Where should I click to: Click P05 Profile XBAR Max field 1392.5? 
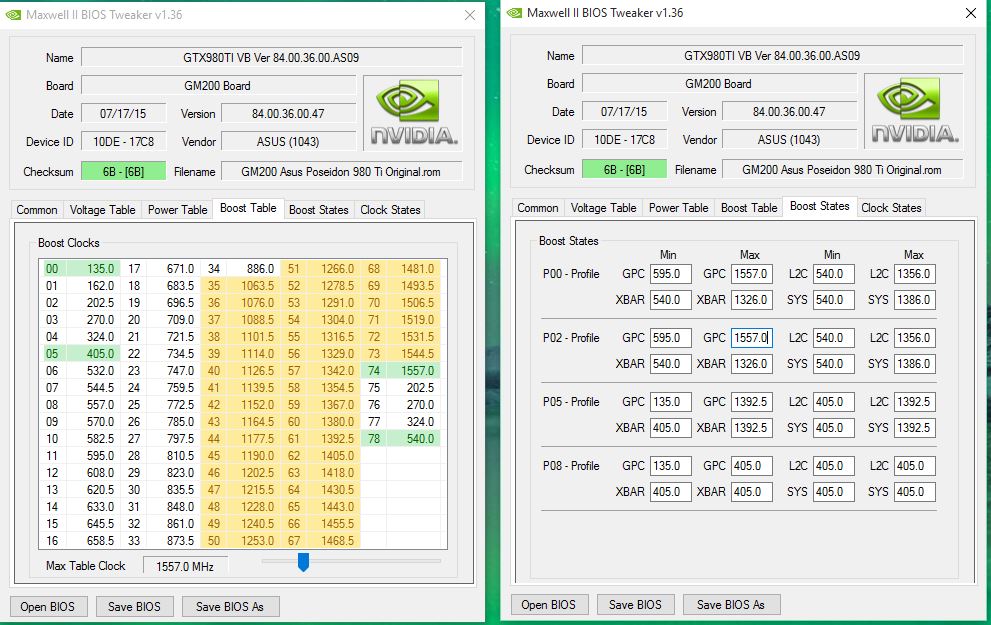751,427
